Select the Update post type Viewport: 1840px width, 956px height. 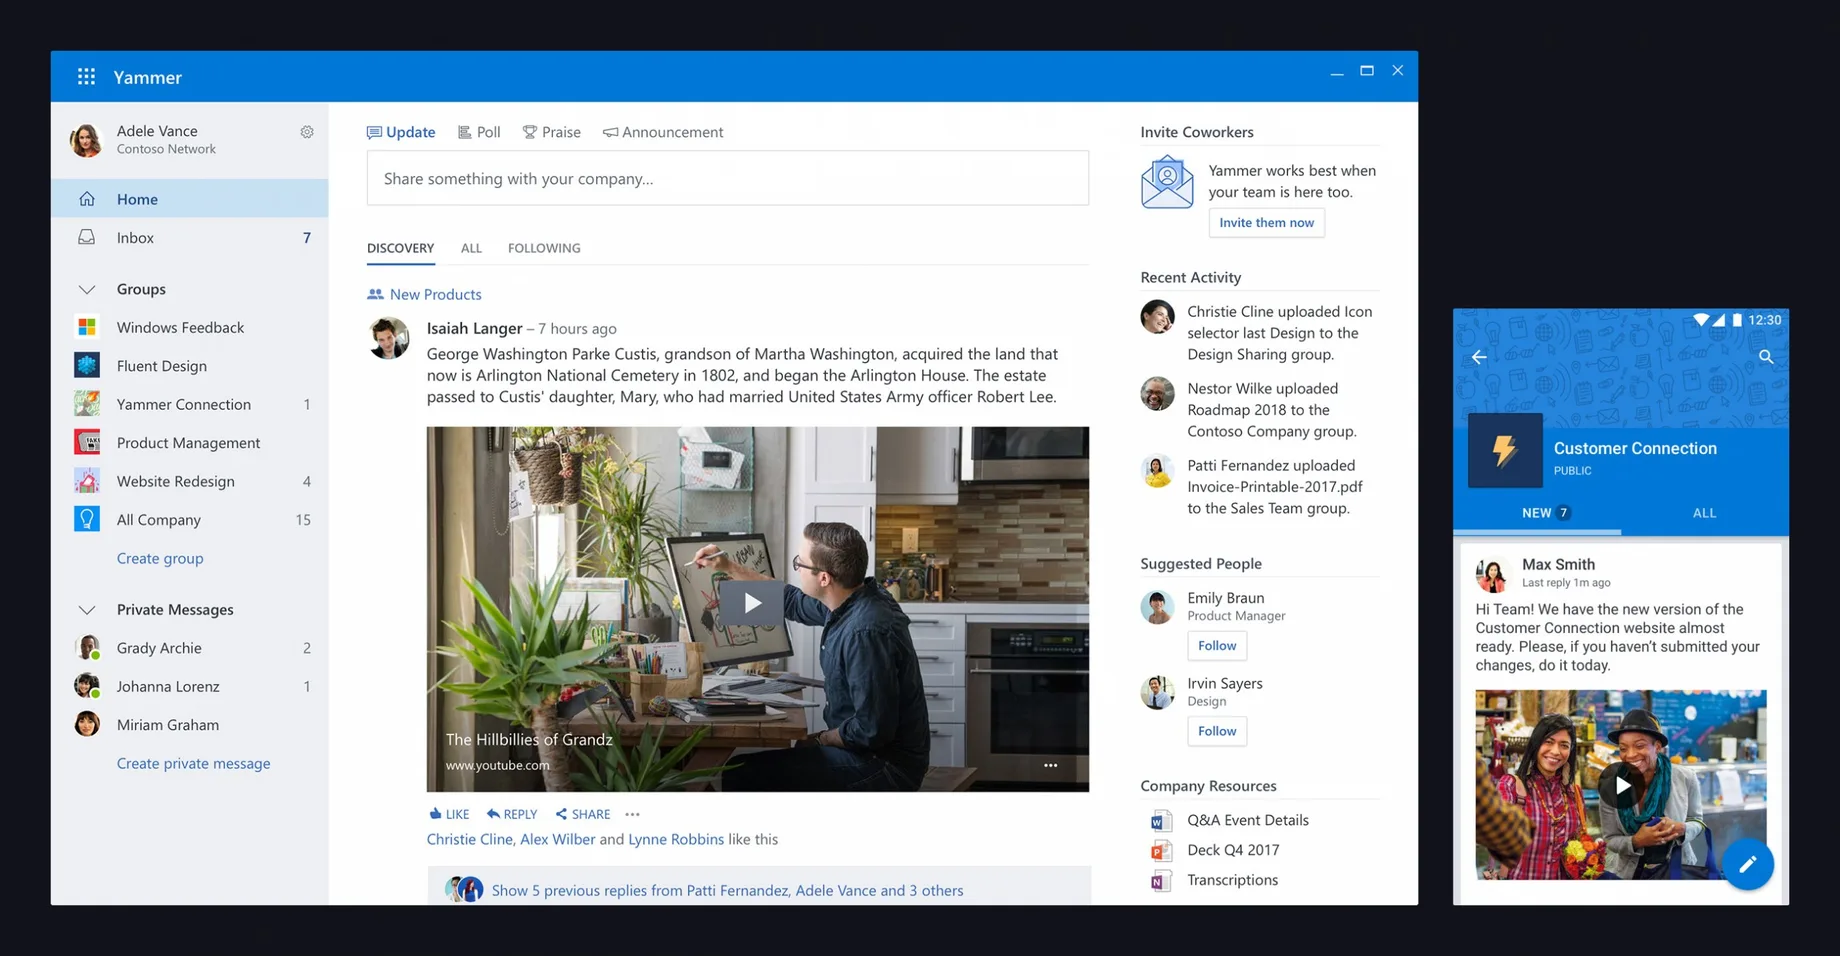tap(401, 132)
